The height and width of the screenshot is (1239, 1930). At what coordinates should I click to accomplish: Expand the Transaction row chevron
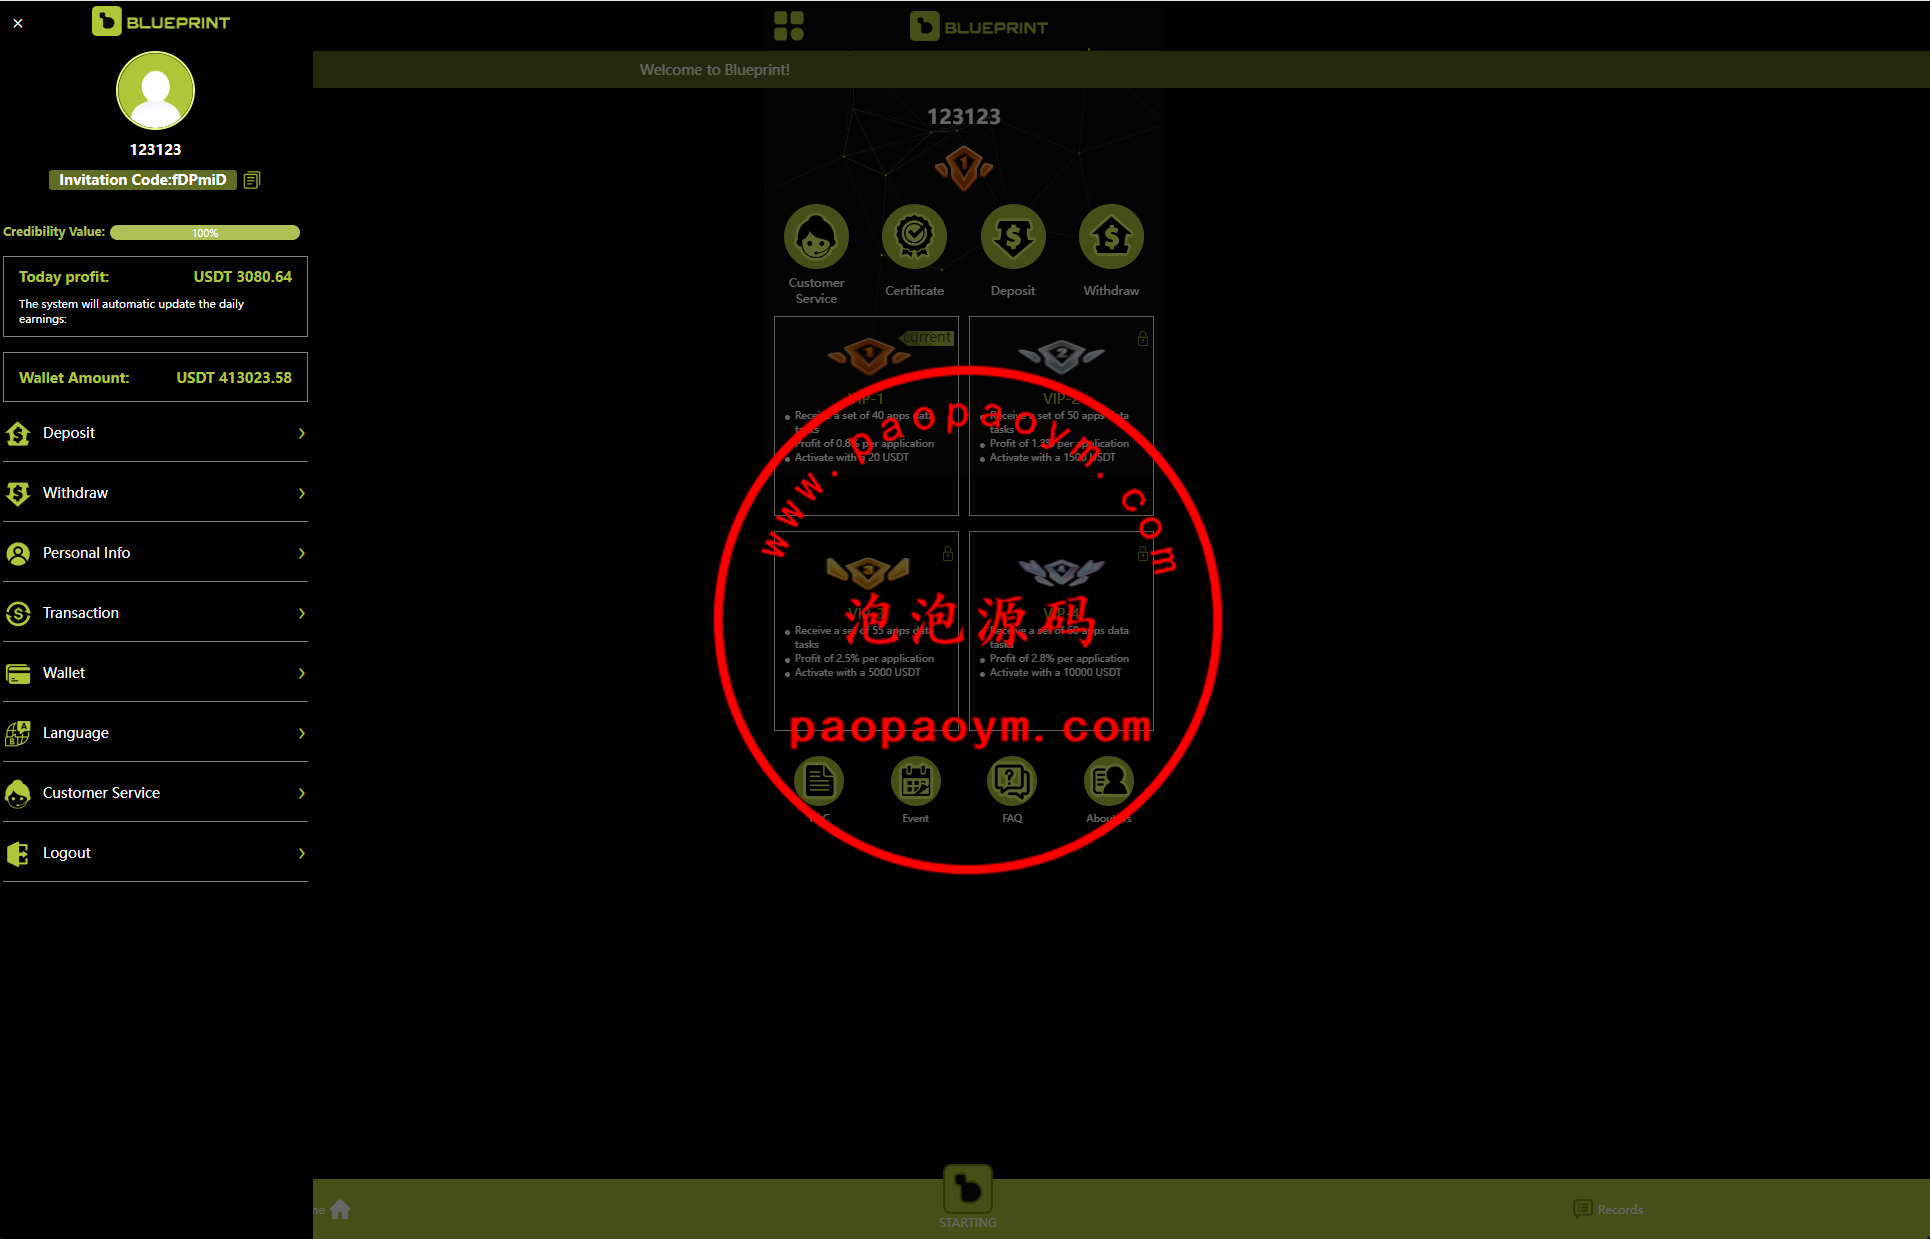pos(301,613)
